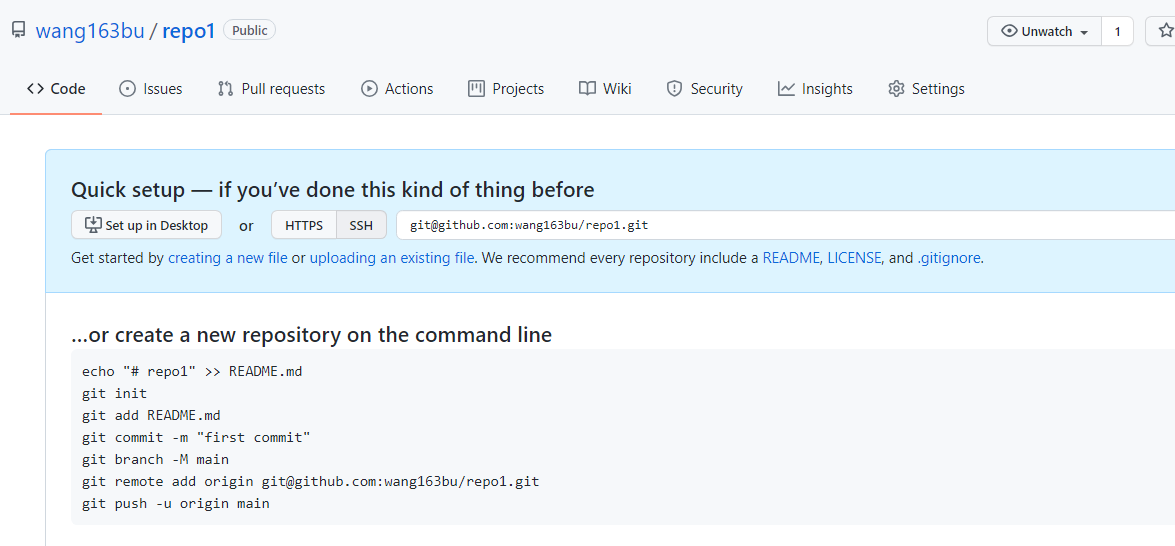The width and height of the screenshot is (1175, 546).
Task: Click the wang163bu owner link
Action: point(90,31)
